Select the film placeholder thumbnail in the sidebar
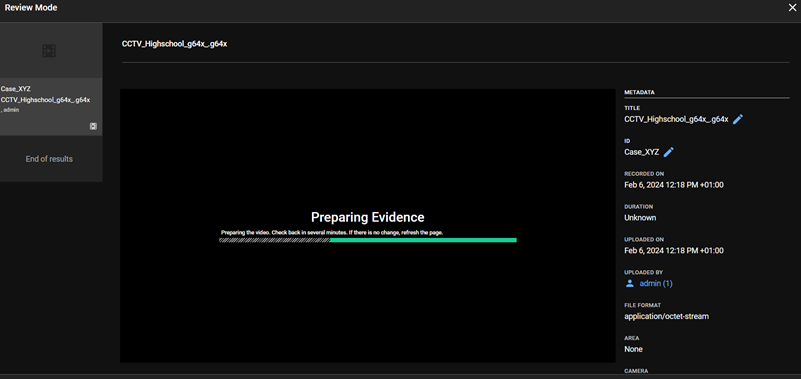The height and width of the screenshot is (379, 801). click(49, 51)
